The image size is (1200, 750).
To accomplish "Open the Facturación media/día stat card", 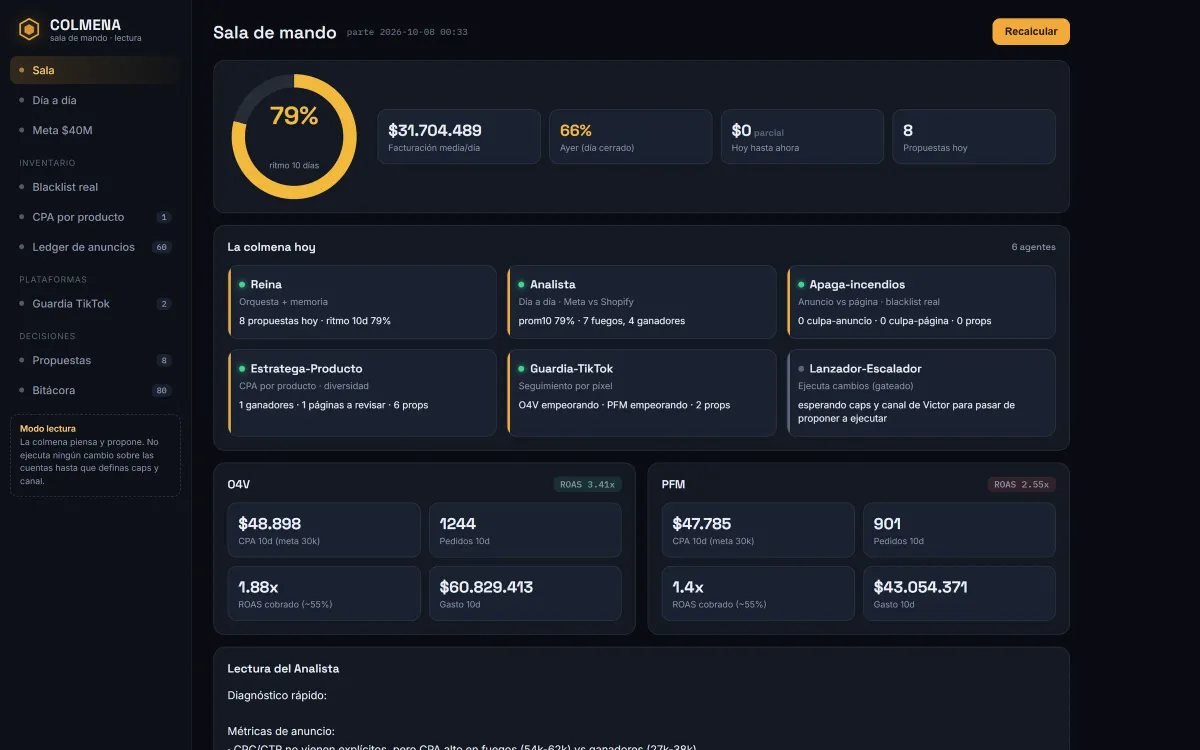I will click(x=459, y=137).
